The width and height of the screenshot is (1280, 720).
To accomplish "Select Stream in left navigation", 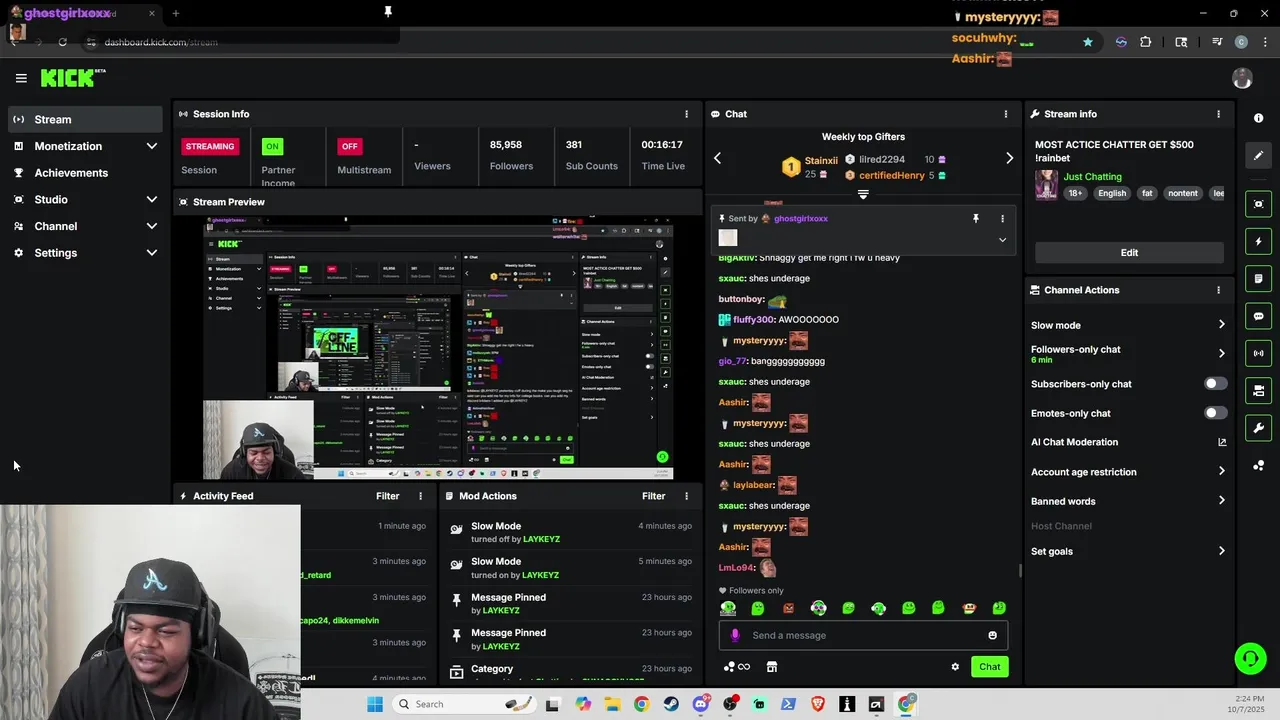I will (x=85, y=119).
